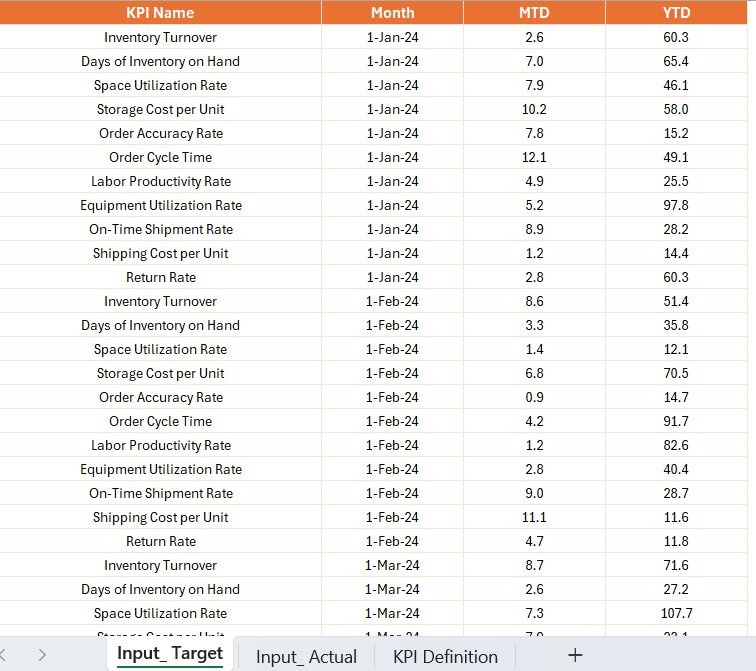Select Return Rate February cell

tap(160, 541)
